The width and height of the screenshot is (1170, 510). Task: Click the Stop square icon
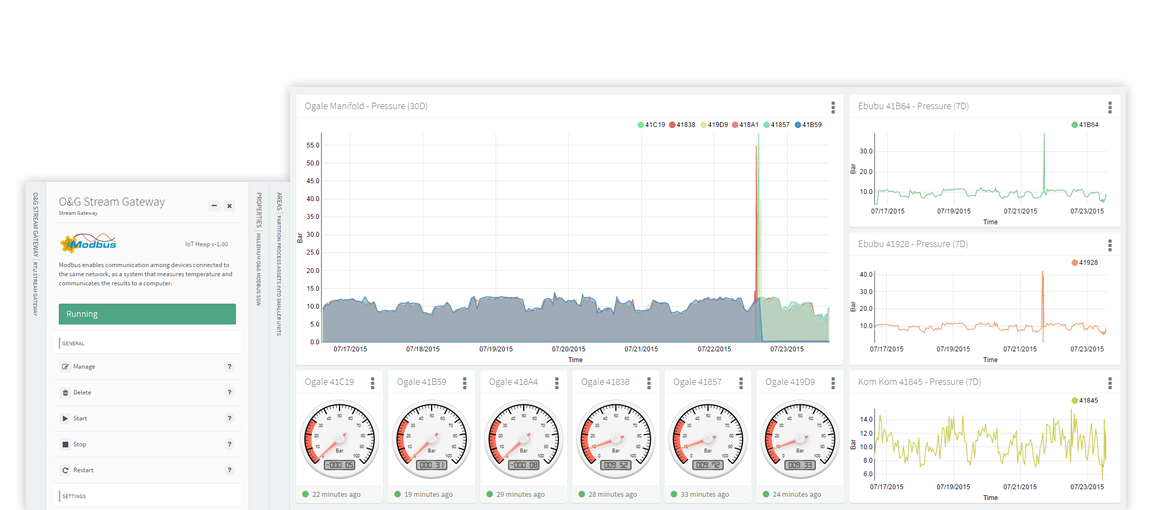66,444
